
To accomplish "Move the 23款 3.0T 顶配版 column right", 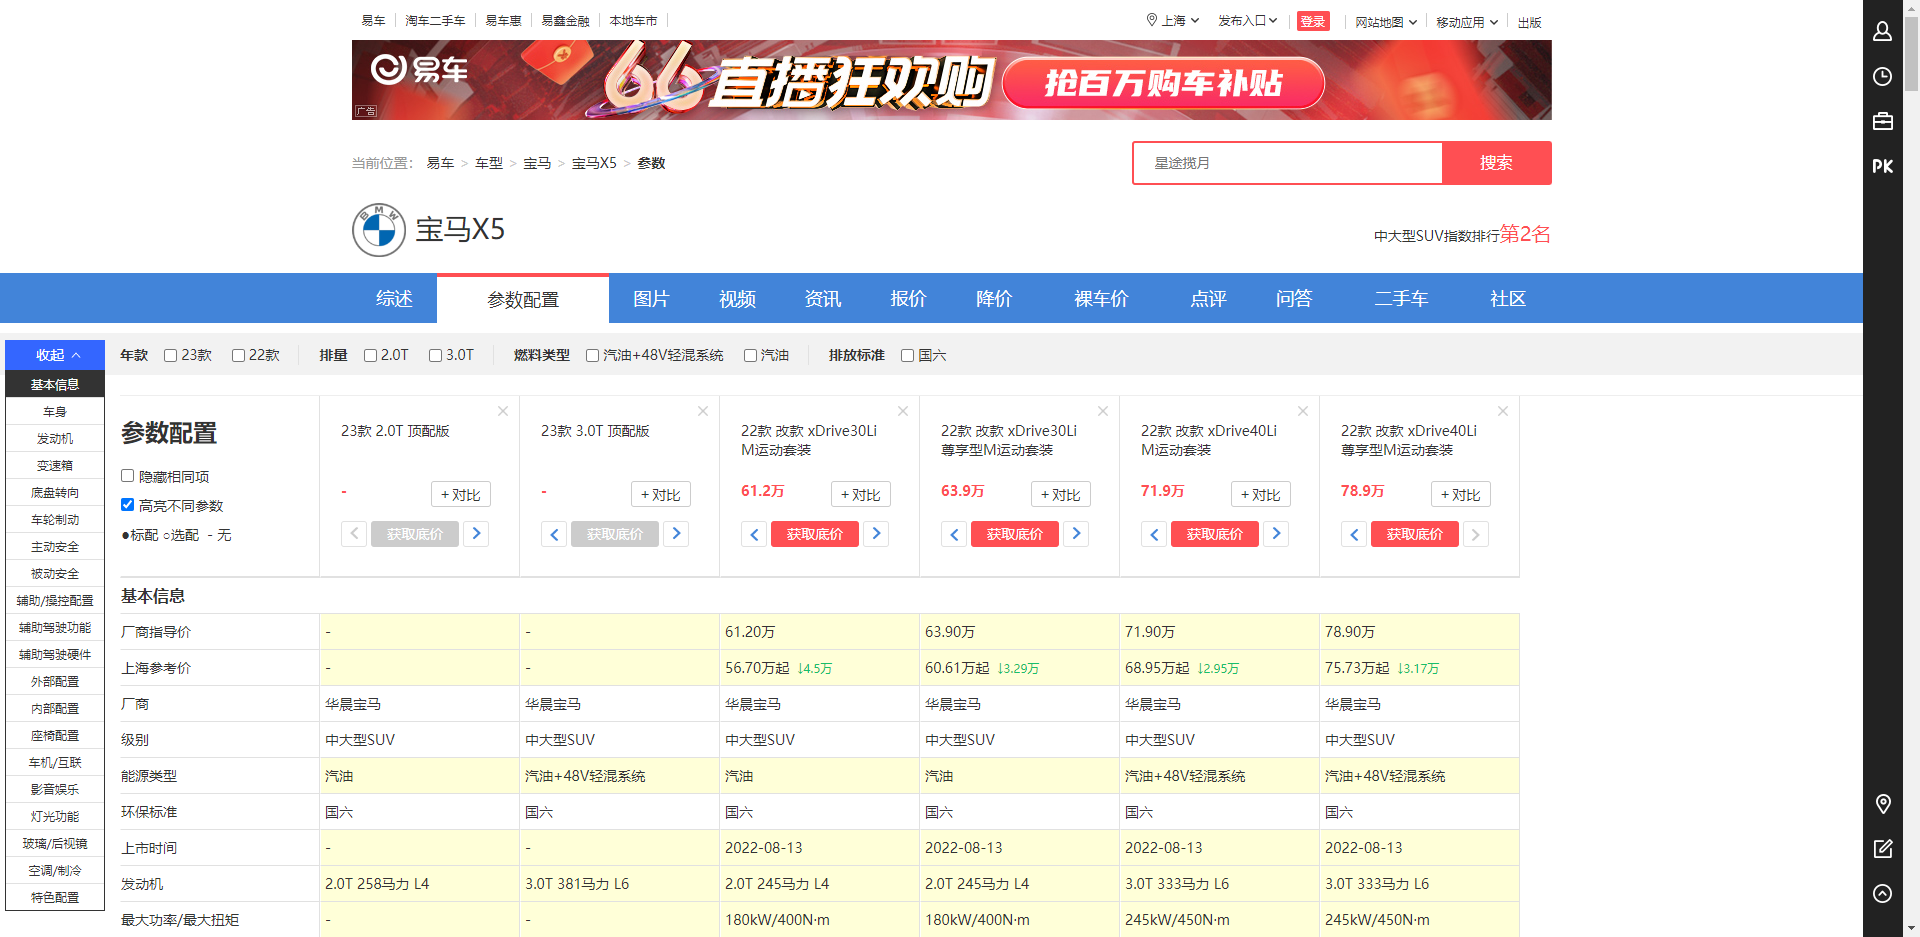I will [676, 534].
